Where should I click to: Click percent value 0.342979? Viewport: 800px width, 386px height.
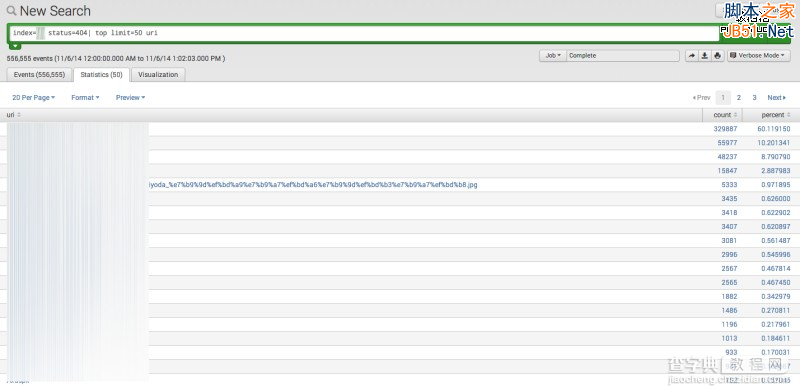(x=776, y=296)
